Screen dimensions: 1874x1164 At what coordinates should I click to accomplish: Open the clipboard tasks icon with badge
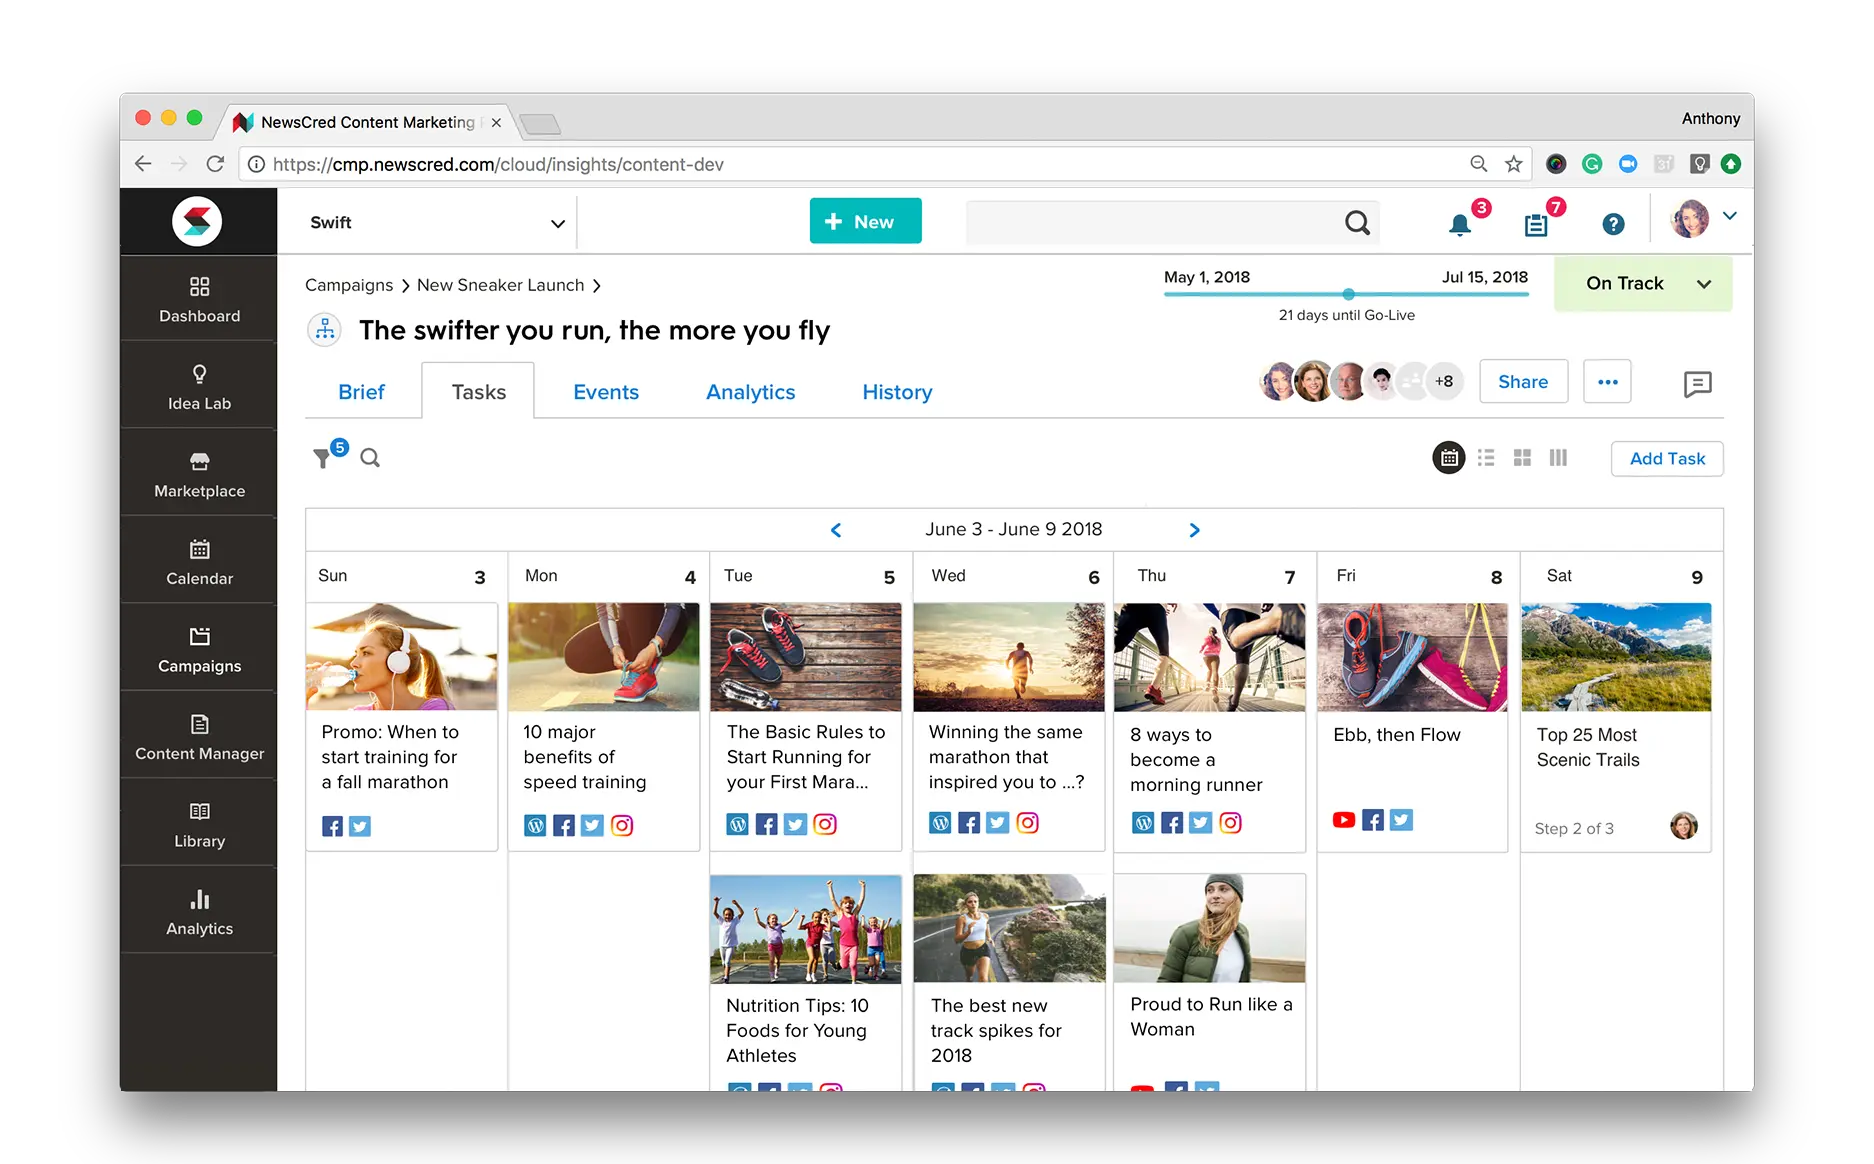tap(1536, 225)
